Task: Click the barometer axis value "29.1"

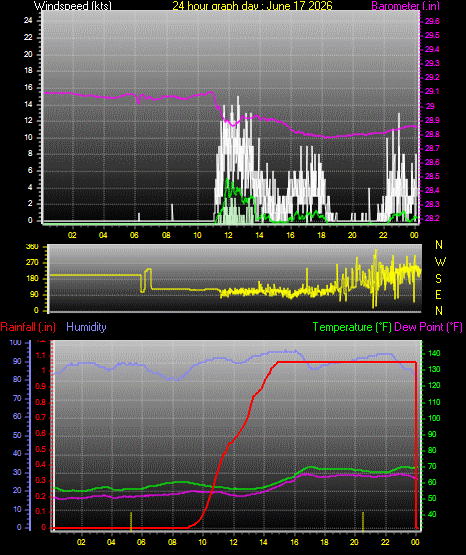Action: [x=432, y=92]
